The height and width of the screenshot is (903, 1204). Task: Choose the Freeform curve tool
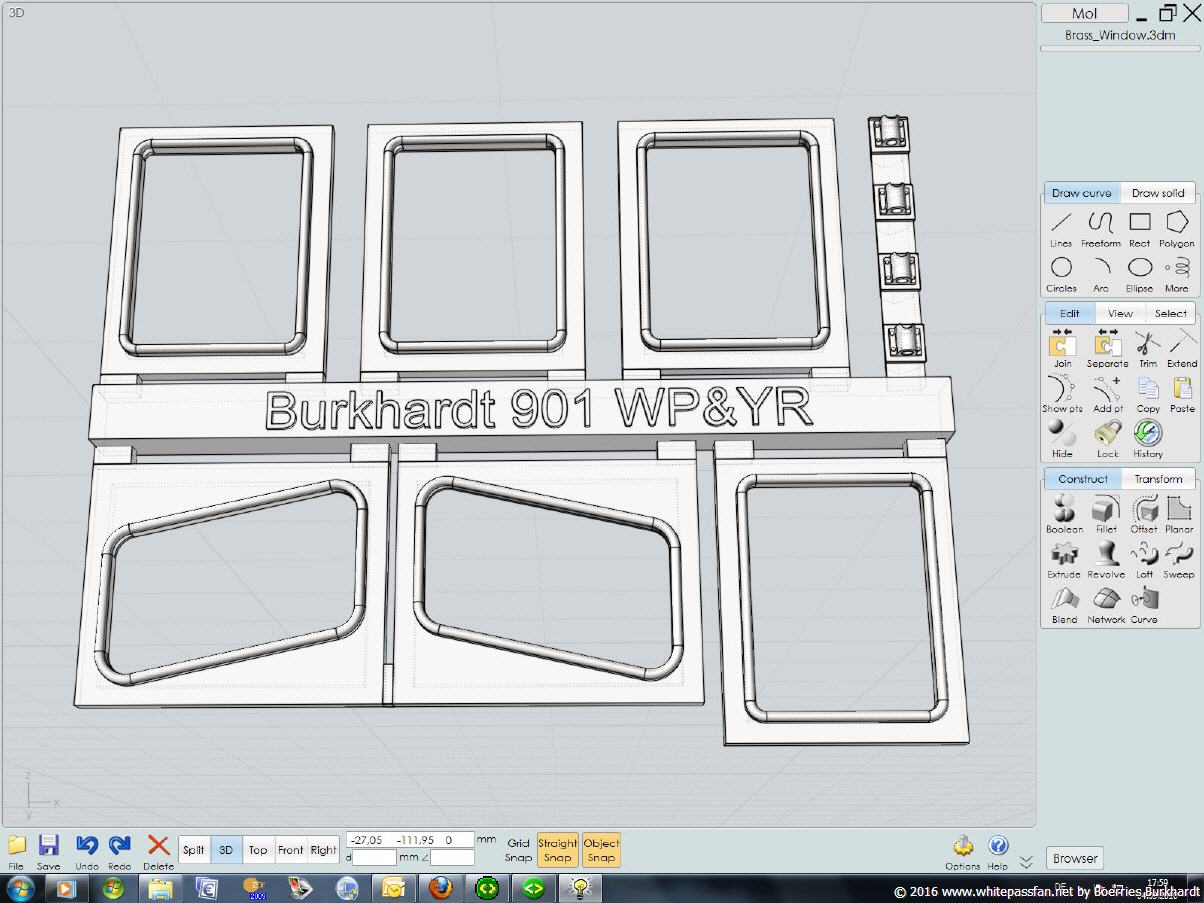[x=1100, y=229]
